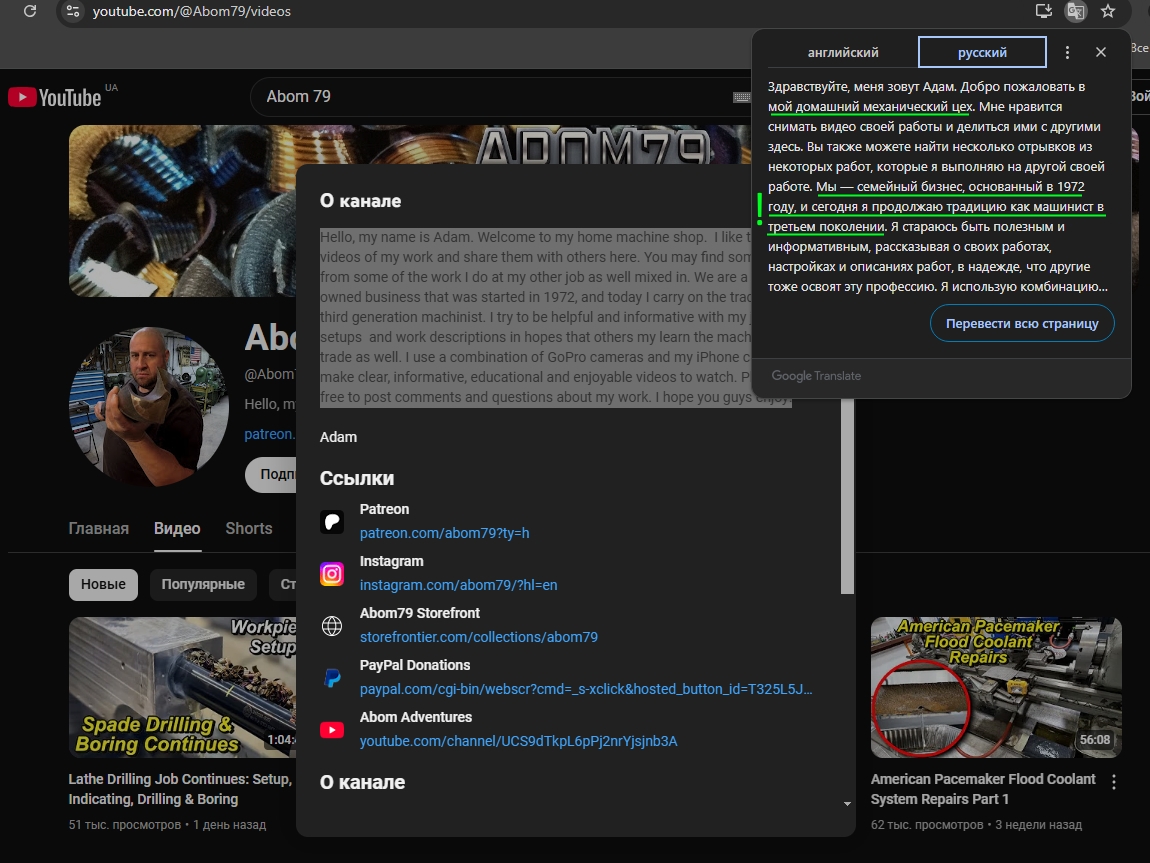Click the Adam signature text
The image size is (1150, 863).
(x=338, y=437)
